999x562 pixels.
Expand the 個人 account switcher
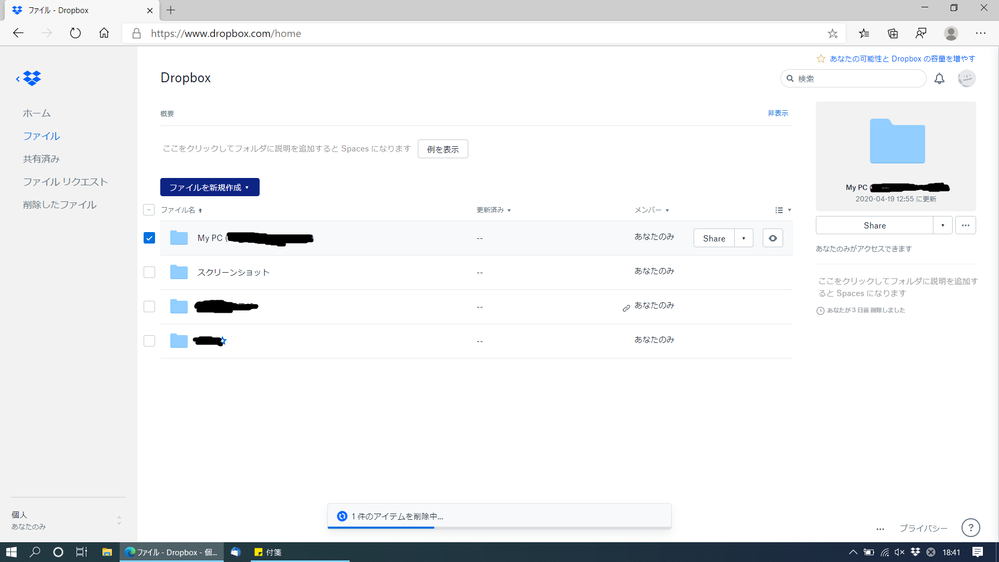click(x=119, y=521)
